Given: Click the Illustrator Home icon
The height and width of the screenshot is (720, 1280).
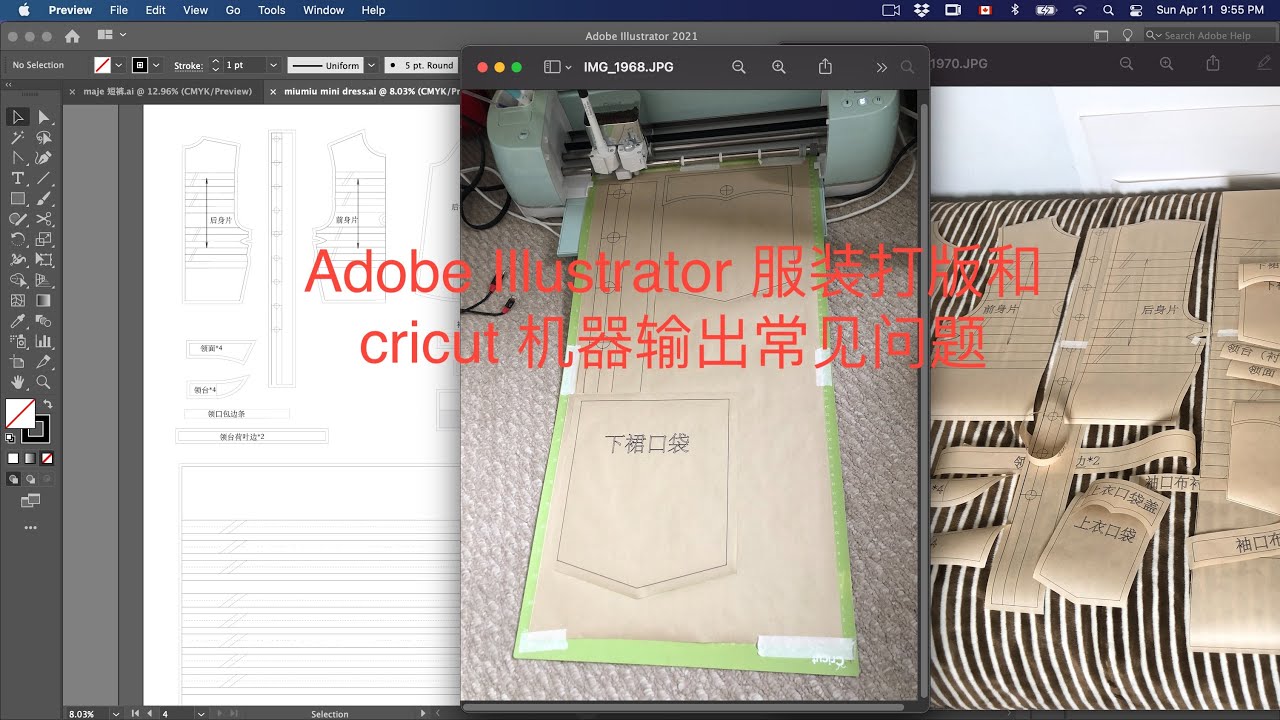Looking at the screenshot, I should coord(72,36).
